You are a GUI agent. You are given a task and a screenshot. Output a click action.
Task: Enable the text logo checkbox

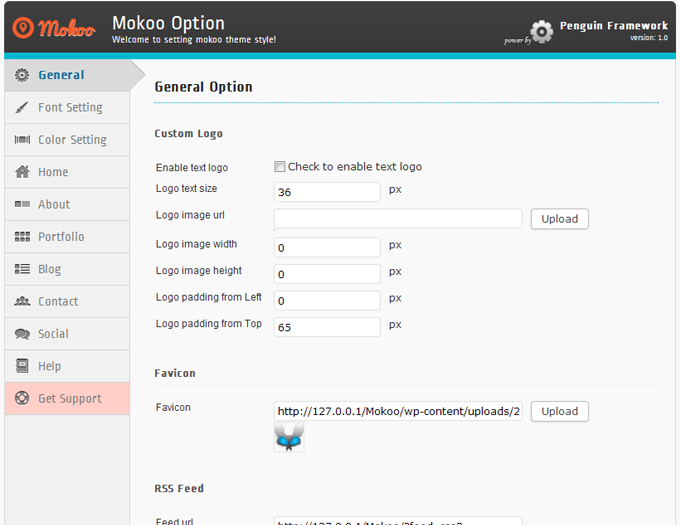coord(280,167)
